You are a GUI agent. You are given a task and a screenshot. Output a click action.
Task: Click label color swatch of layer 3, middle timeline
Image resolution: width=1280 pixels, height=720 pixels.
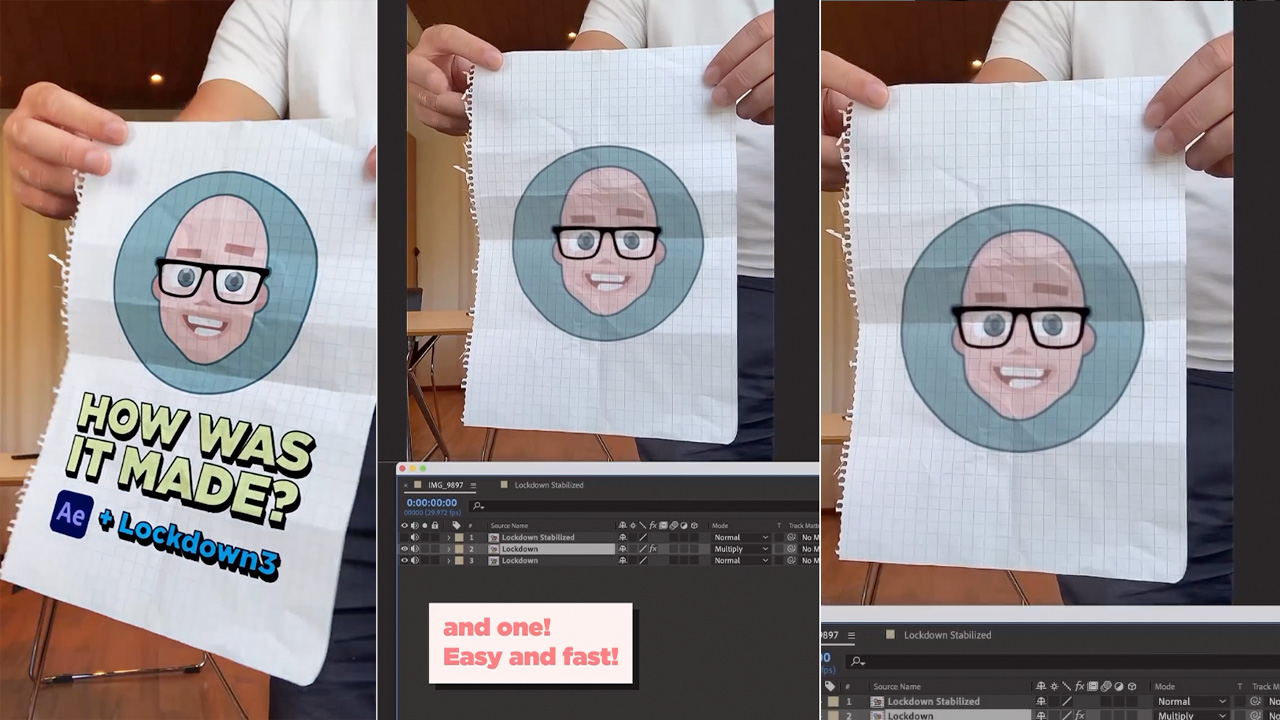[459, 561]
